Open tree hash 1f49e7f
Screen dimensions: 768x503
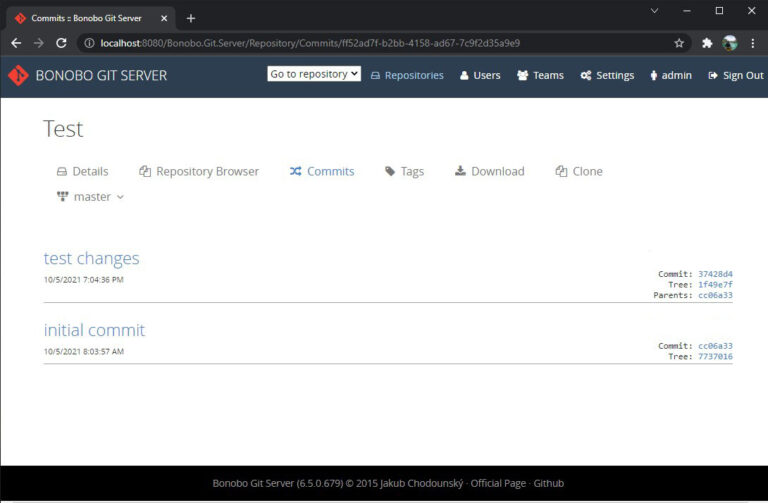(x=715, y=285)
